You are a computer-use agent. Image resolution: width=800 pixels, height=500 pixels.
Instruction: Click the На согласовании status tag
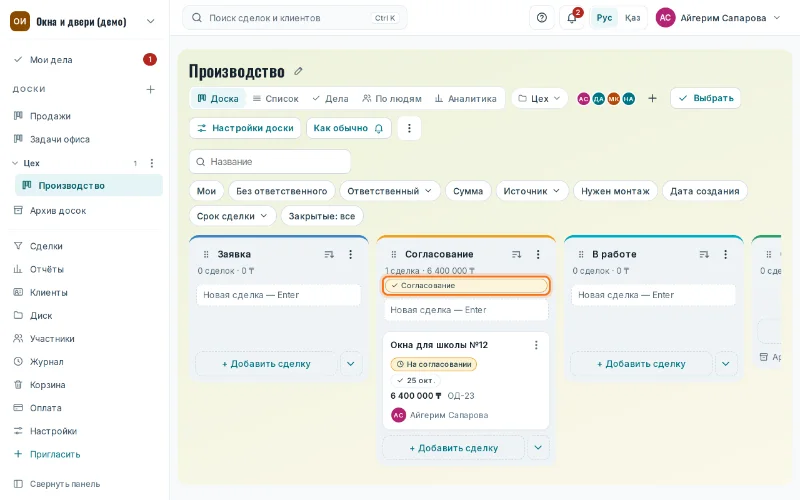(434, 364)
